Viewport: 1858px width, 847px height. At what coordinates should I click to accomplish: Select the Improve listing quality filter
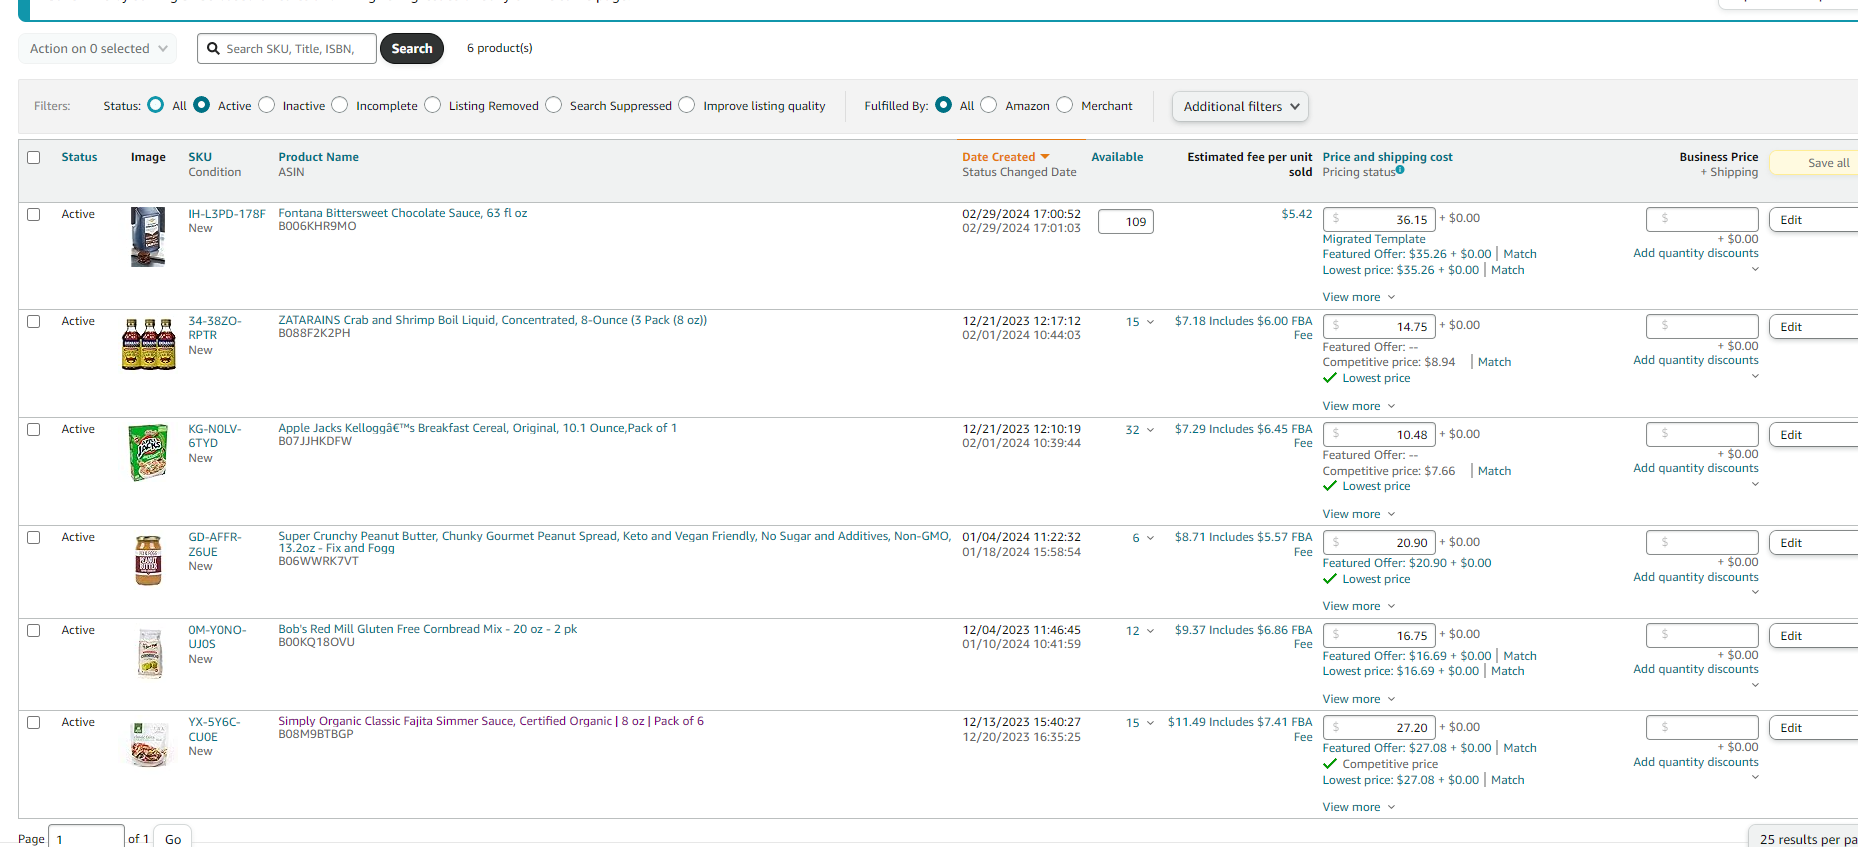[x=687, y=105]
